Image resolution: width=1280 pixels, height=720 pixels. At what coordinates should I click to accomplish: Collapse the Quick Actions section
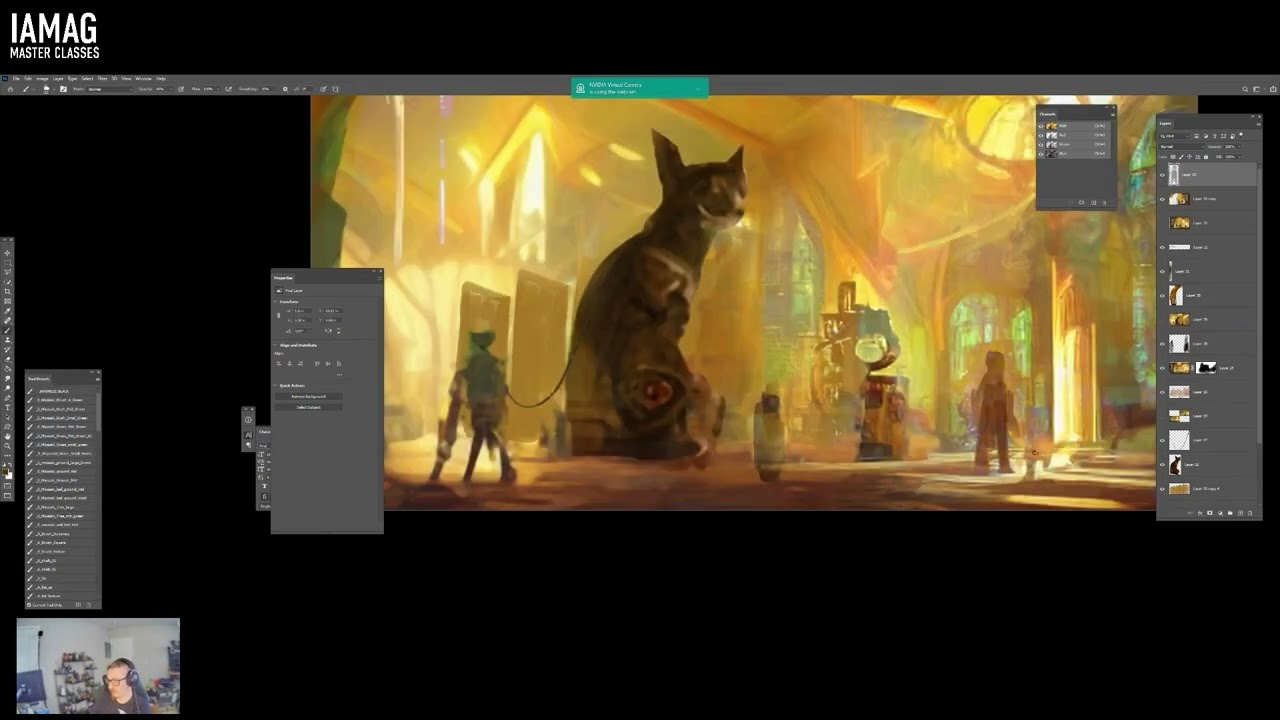click(275, 386)
